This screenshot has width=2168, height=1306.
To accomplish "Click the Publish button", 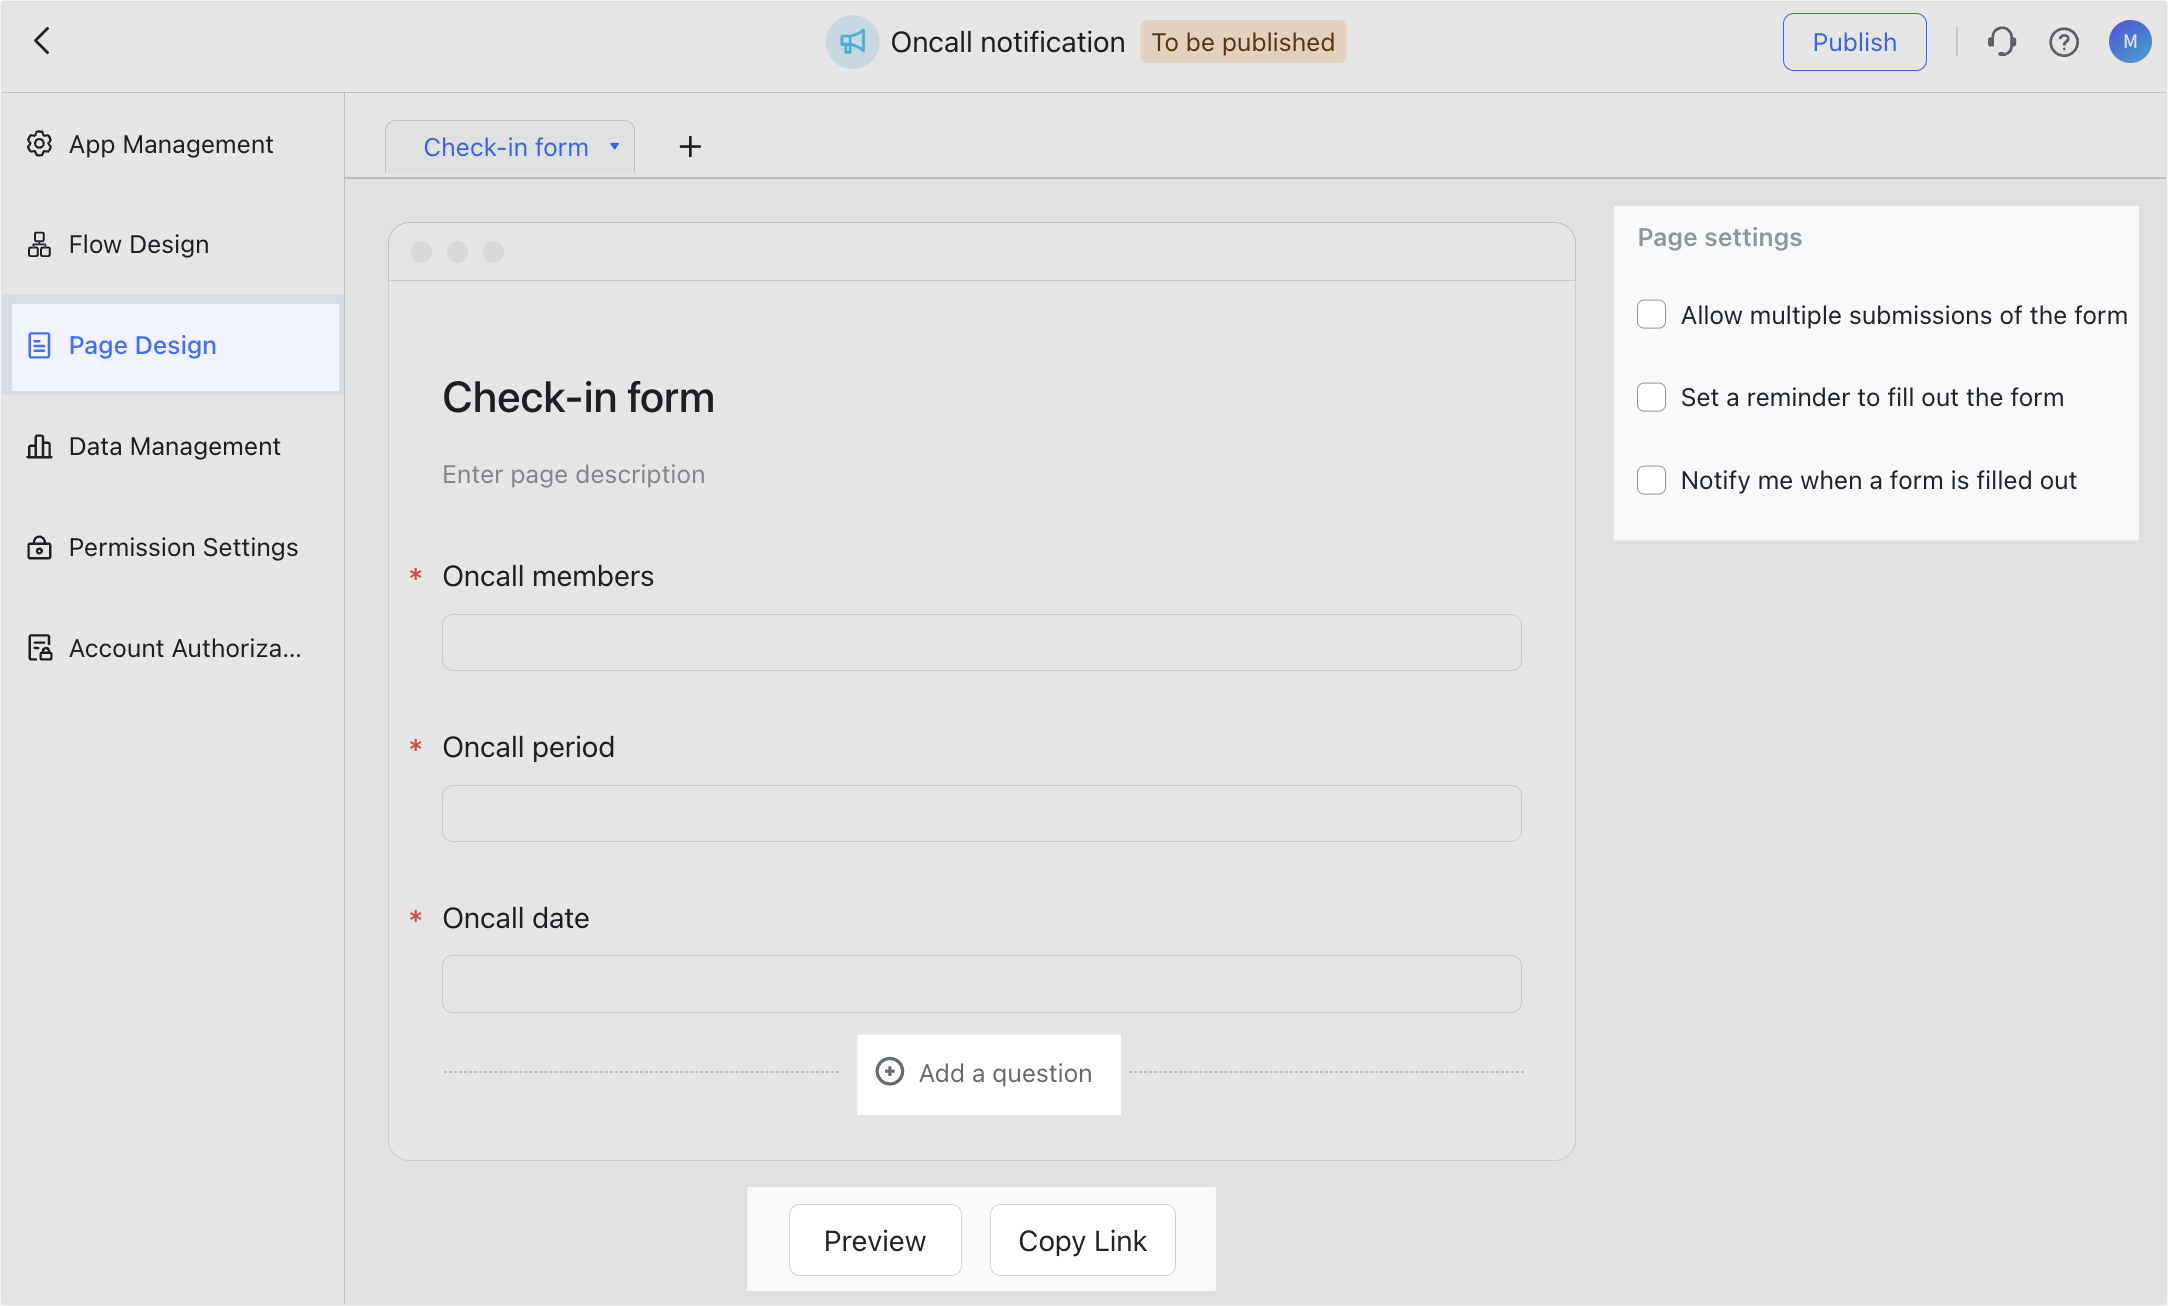I will [1854, 41].
